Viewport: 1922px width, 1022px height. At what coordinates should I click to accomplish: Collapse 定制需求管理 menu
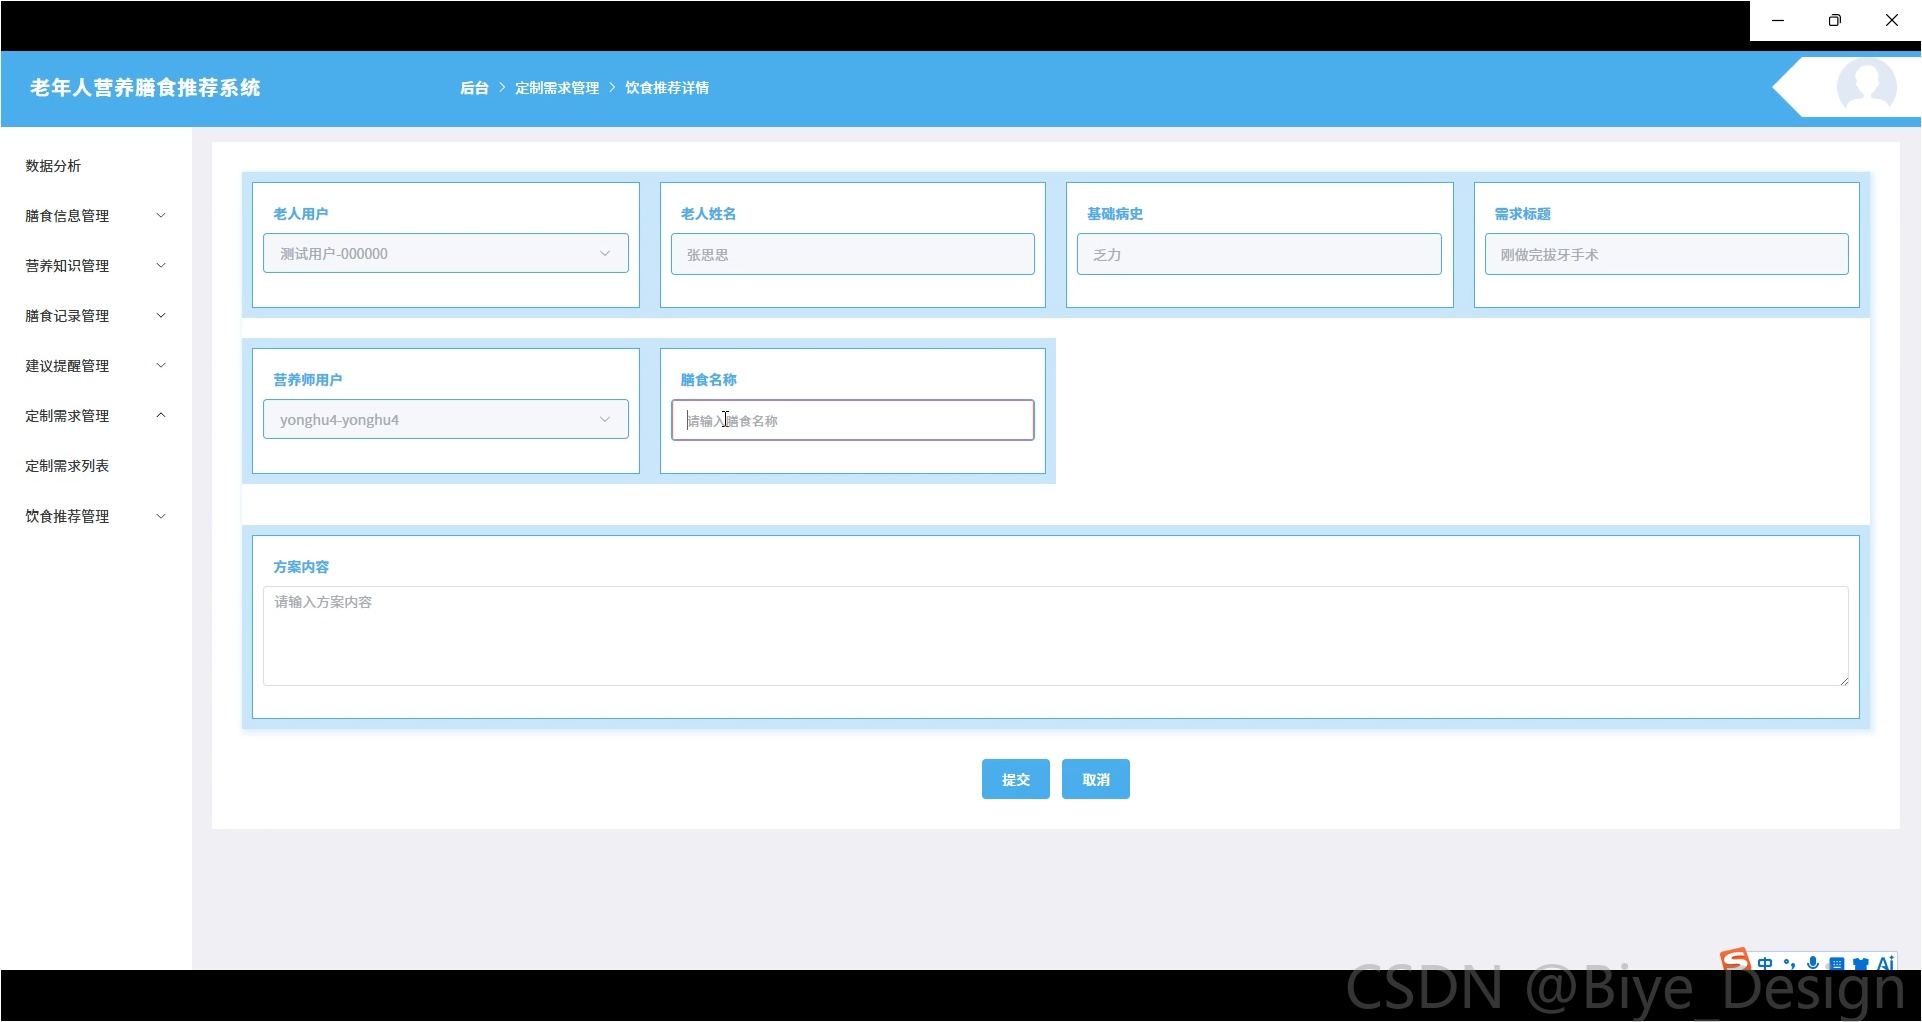click(x=96, y=416)
